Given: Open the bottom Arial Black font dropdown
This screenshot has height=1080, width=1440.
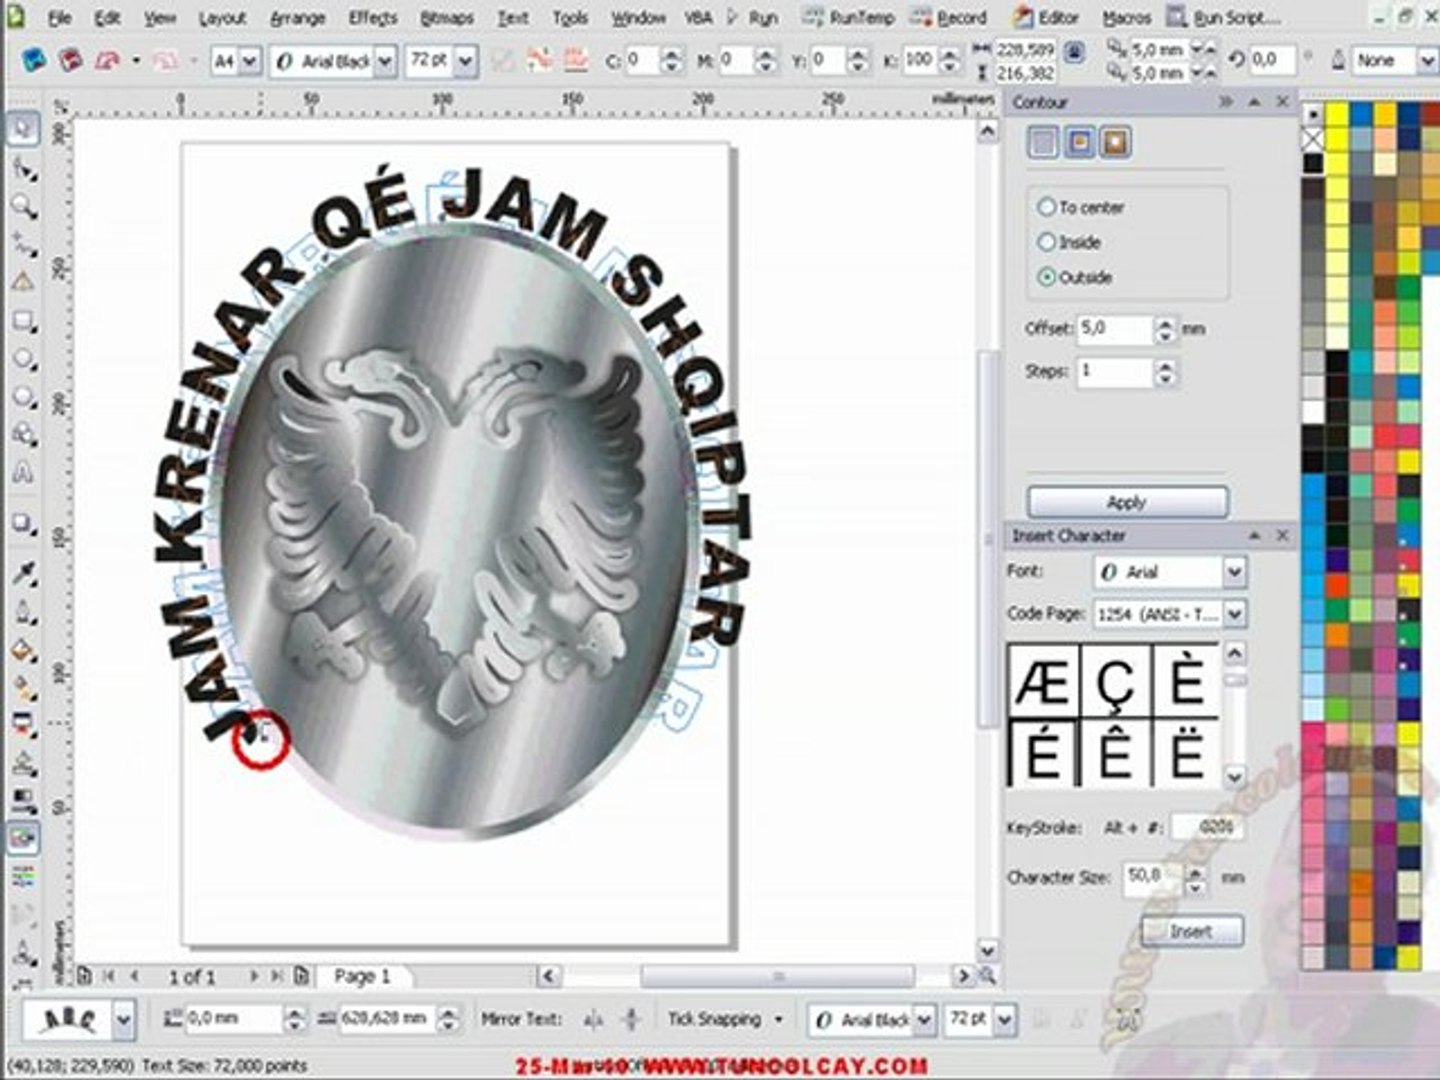Looking at the screenshot, I should click(924, 1020).
